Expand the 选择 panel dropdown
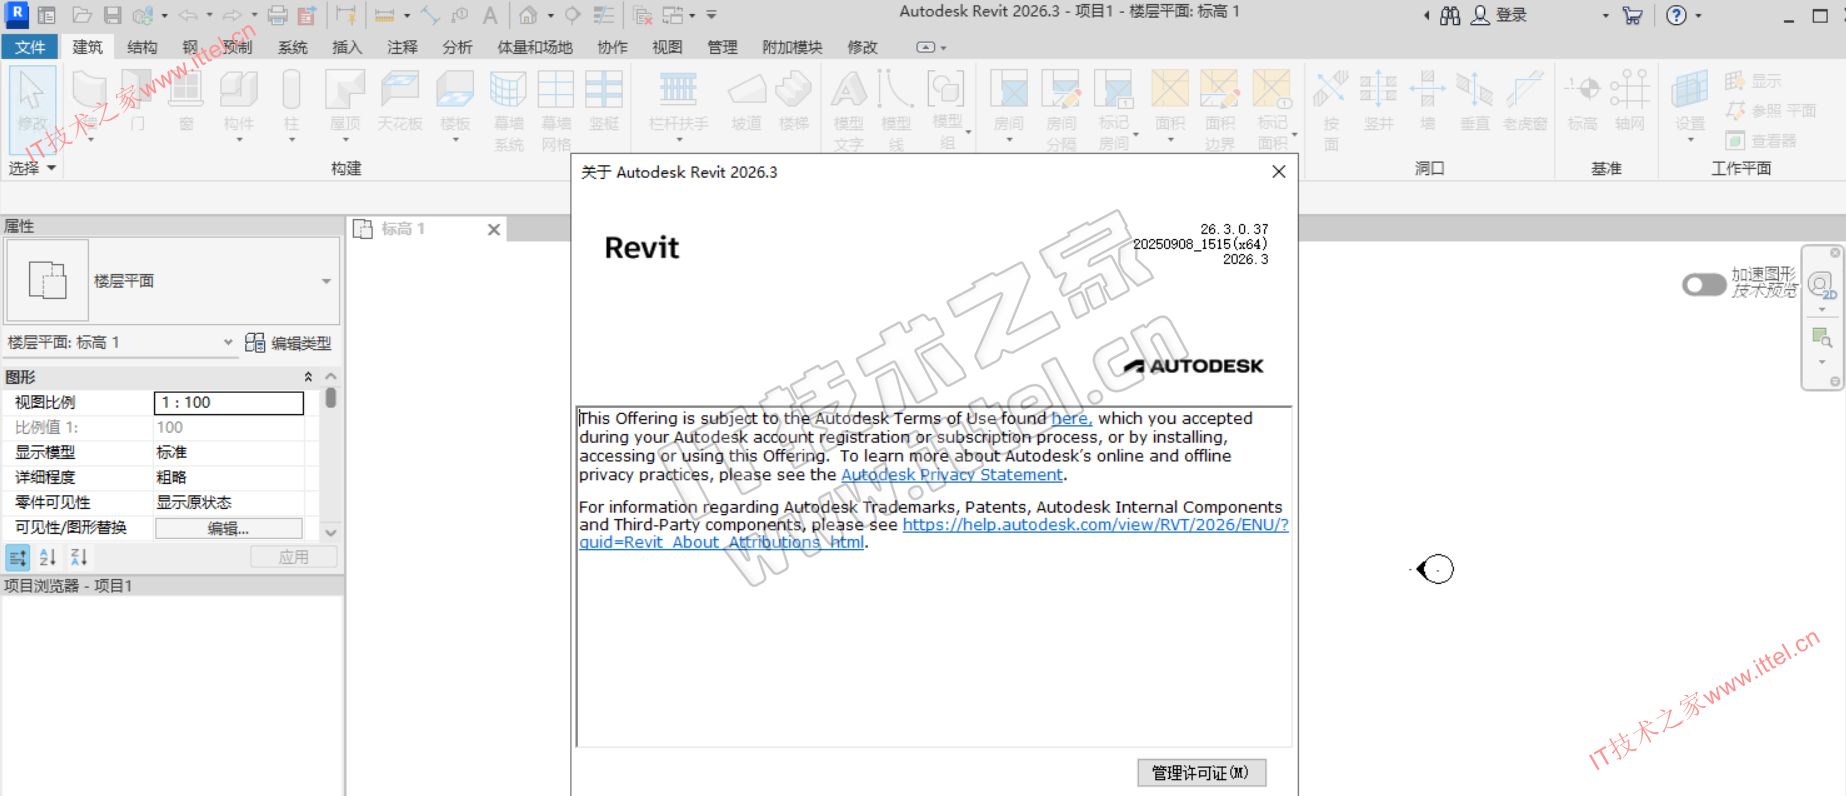1846x796 pixels. click(x=32, y=168)
